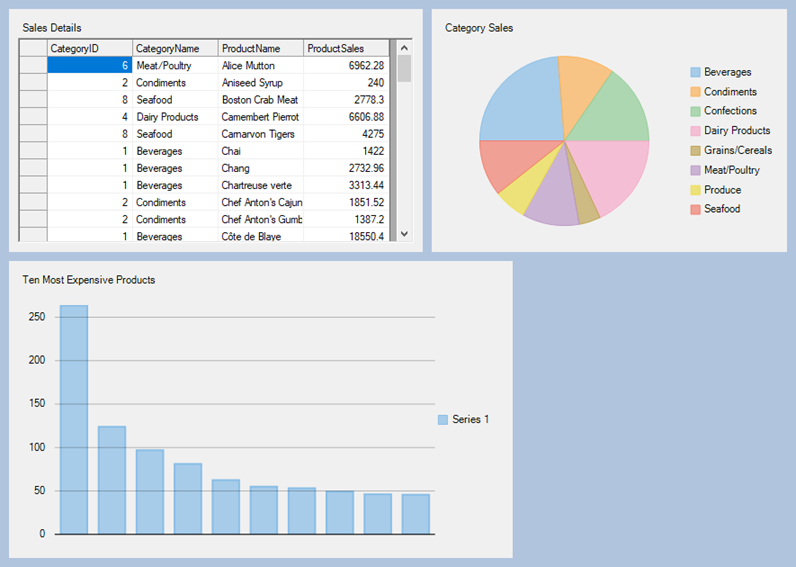Click the grid scrollbar down arrow
This screenshot has height=567, width=796.
click(404, 233)
